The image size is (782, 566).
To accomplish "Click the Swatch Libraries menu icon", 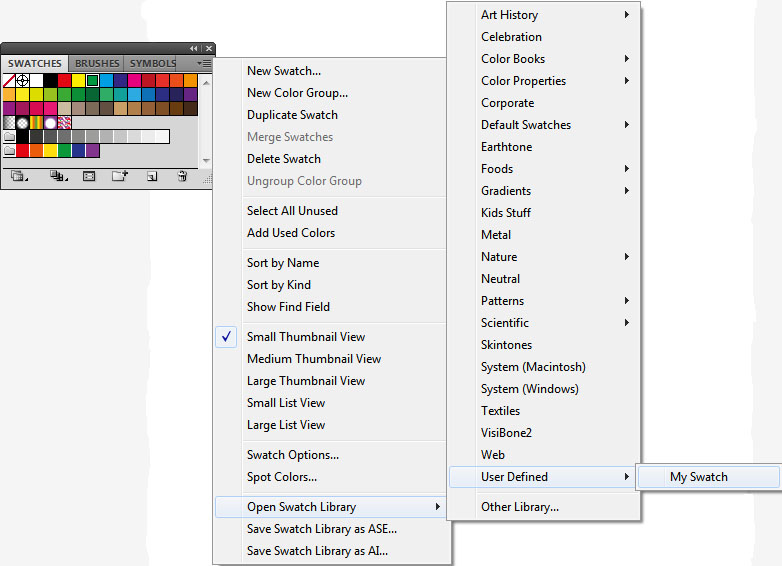I will [18, 176].
